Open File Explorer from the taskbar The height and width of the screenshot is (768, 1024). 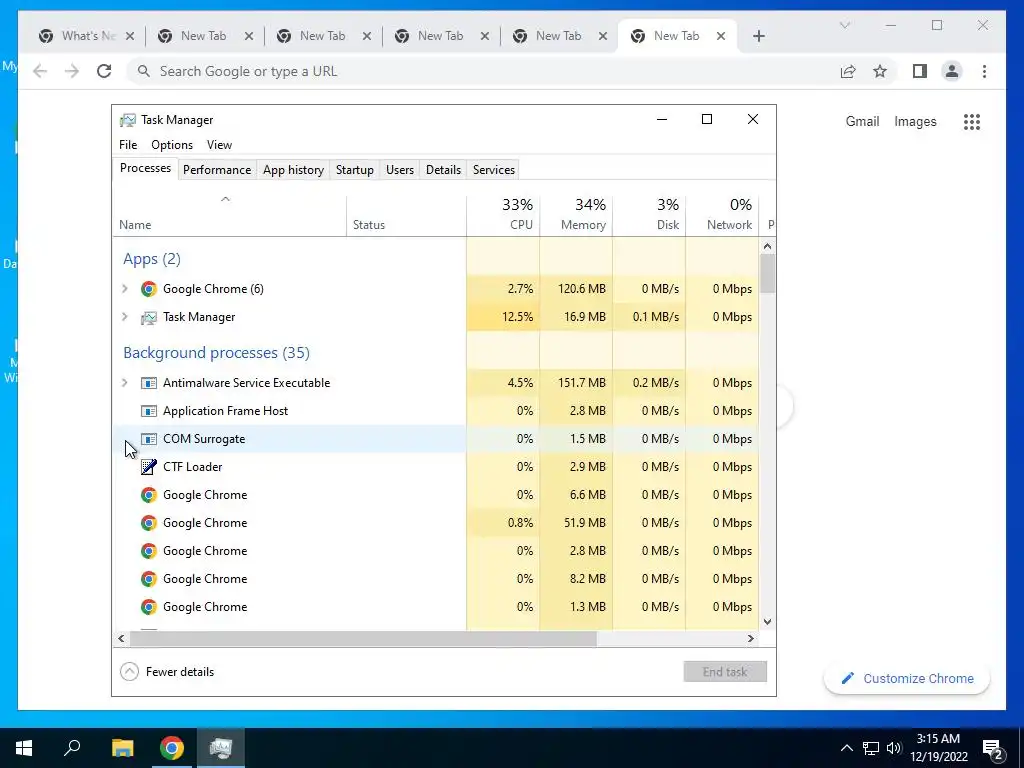coord(122,748)
